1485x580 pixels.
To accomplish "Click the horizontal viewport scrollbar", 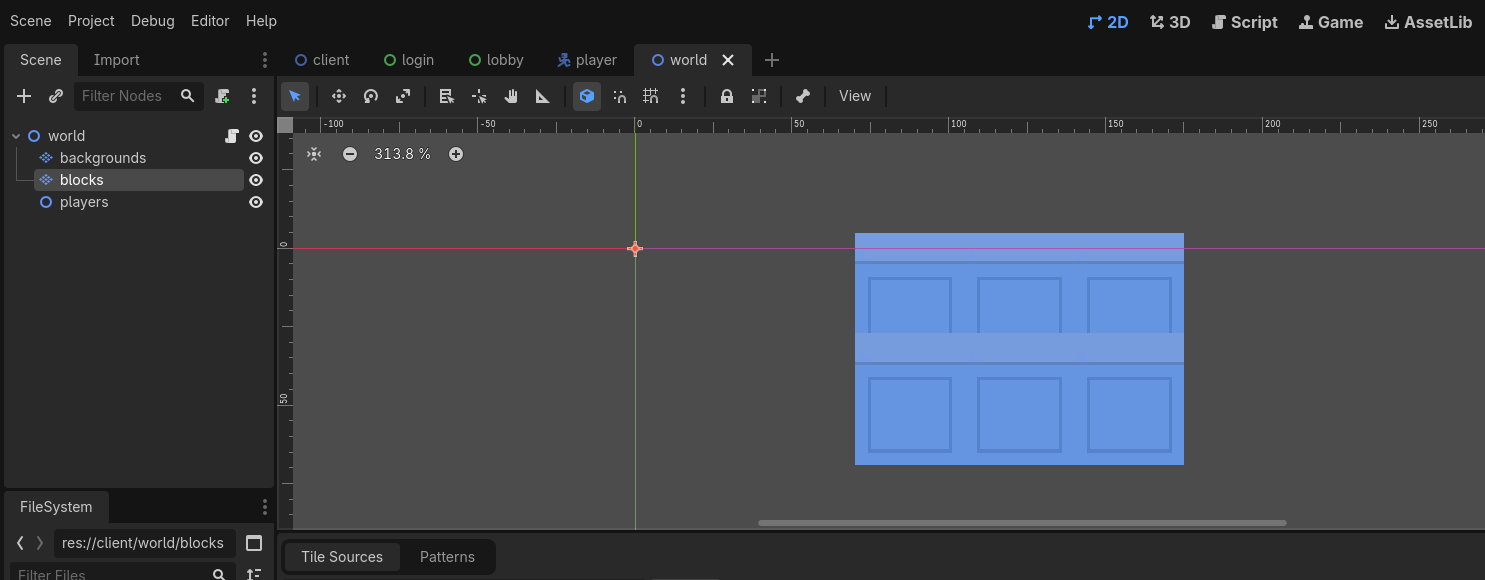I will tap(1021, 523).
